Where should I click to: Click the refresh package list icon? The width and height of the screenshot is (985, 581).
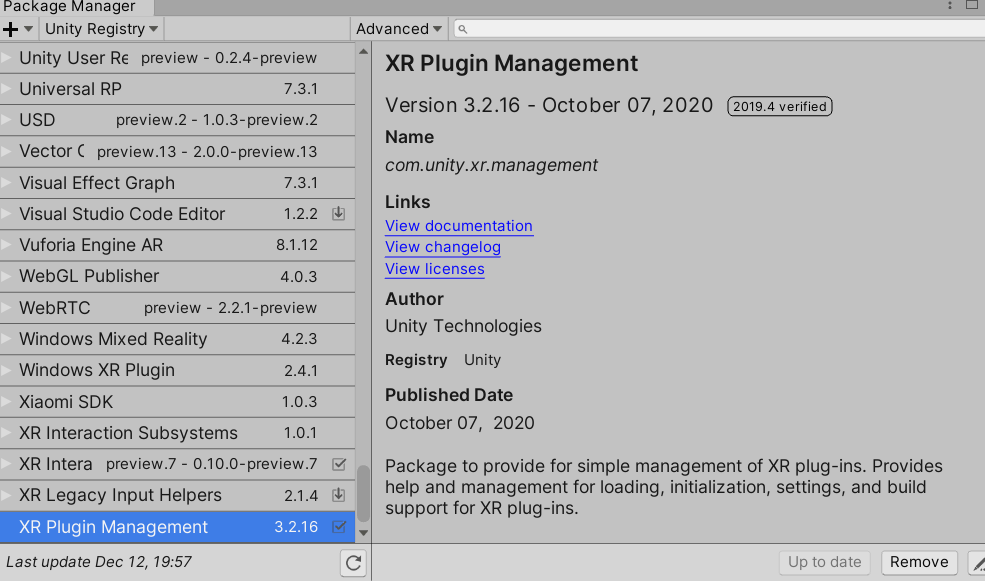pos(353,563)
